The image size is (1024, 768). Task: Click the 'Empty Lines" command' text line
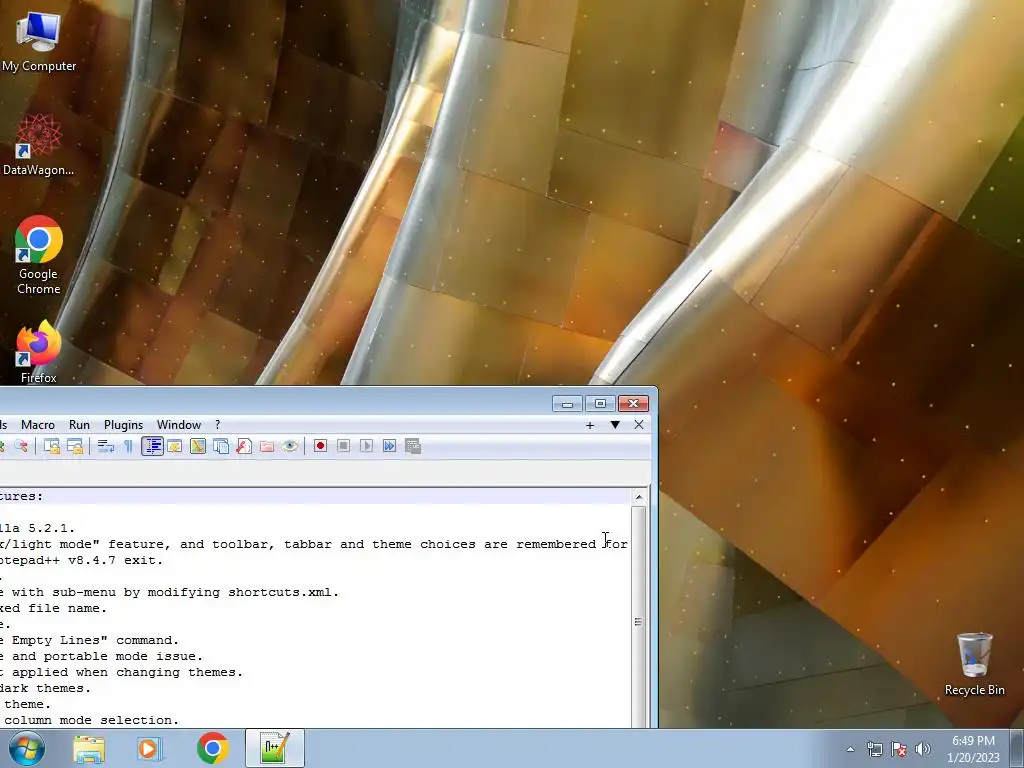89,640
